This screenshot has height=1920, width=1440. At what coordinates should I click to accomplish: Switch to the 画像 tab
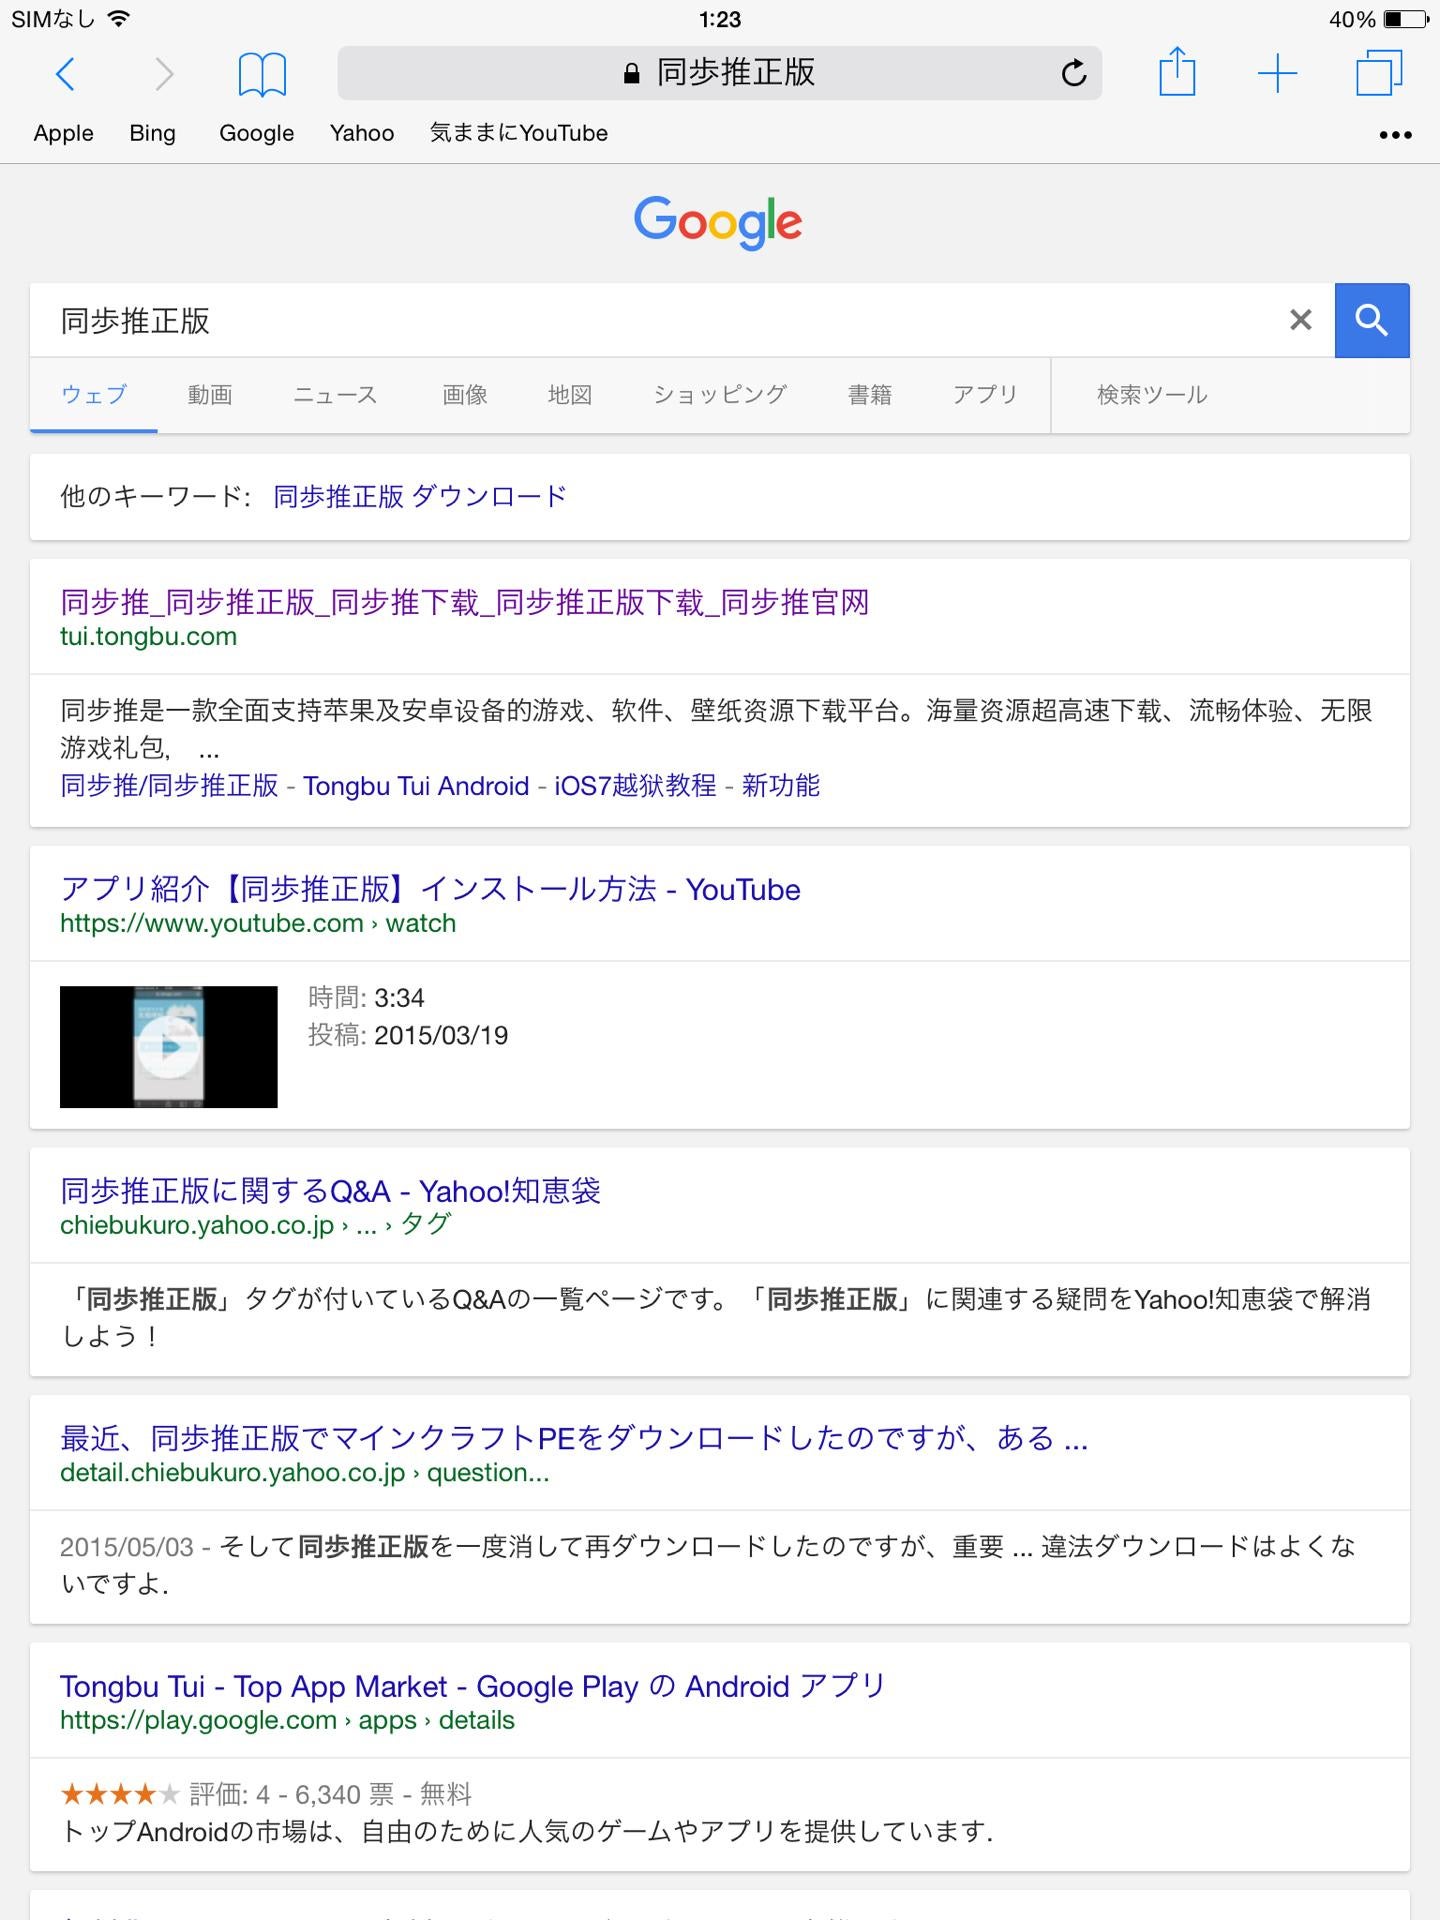pyautogui.click(x=465, y=395)
